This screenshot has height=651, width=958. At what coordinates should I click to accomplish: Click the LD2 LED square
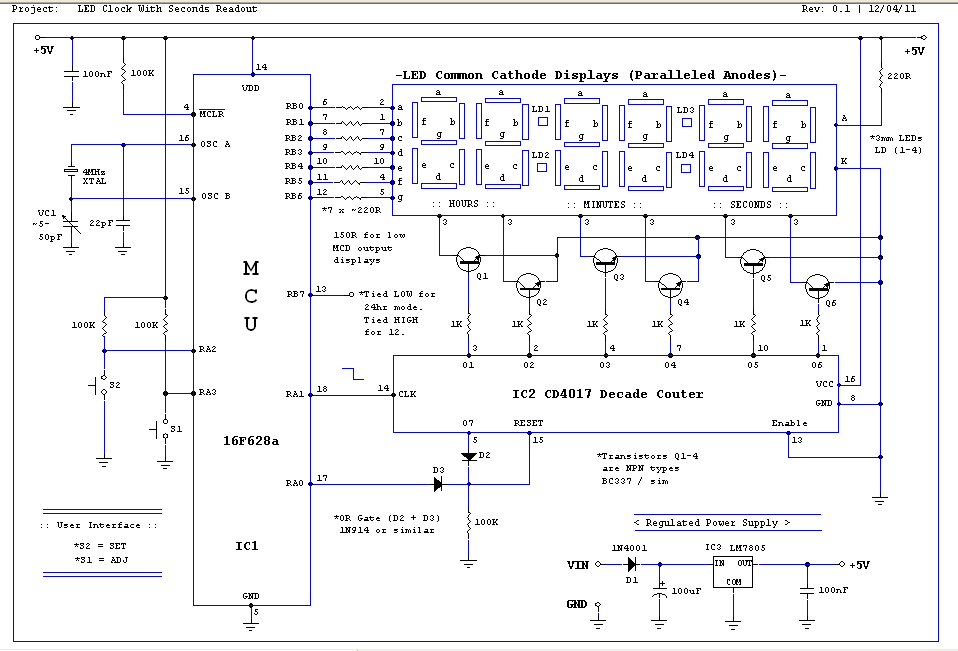click(x=542, y=167)
